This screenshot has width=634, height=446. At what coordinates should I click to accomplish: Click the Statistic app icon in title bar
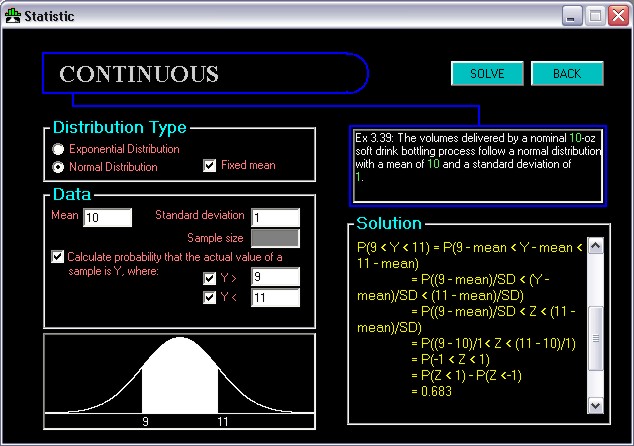pyautogui.click(x=13, y=16)
